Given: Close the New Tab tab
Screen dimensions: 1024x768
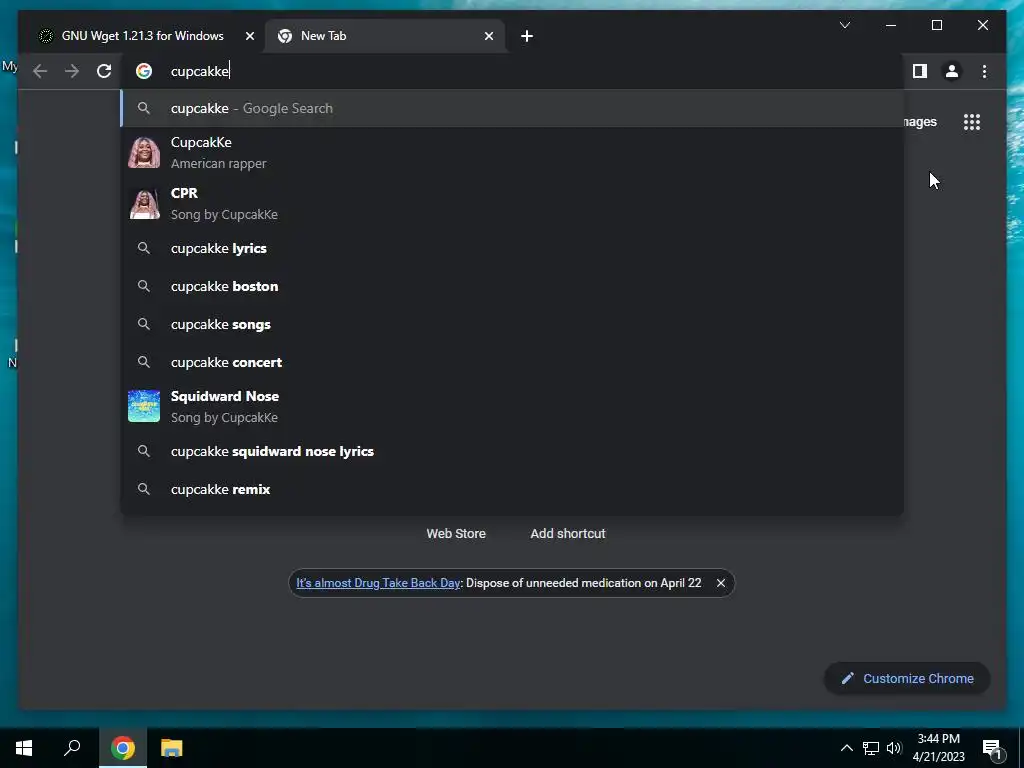Looking at the screenshot, I should 488,36.
